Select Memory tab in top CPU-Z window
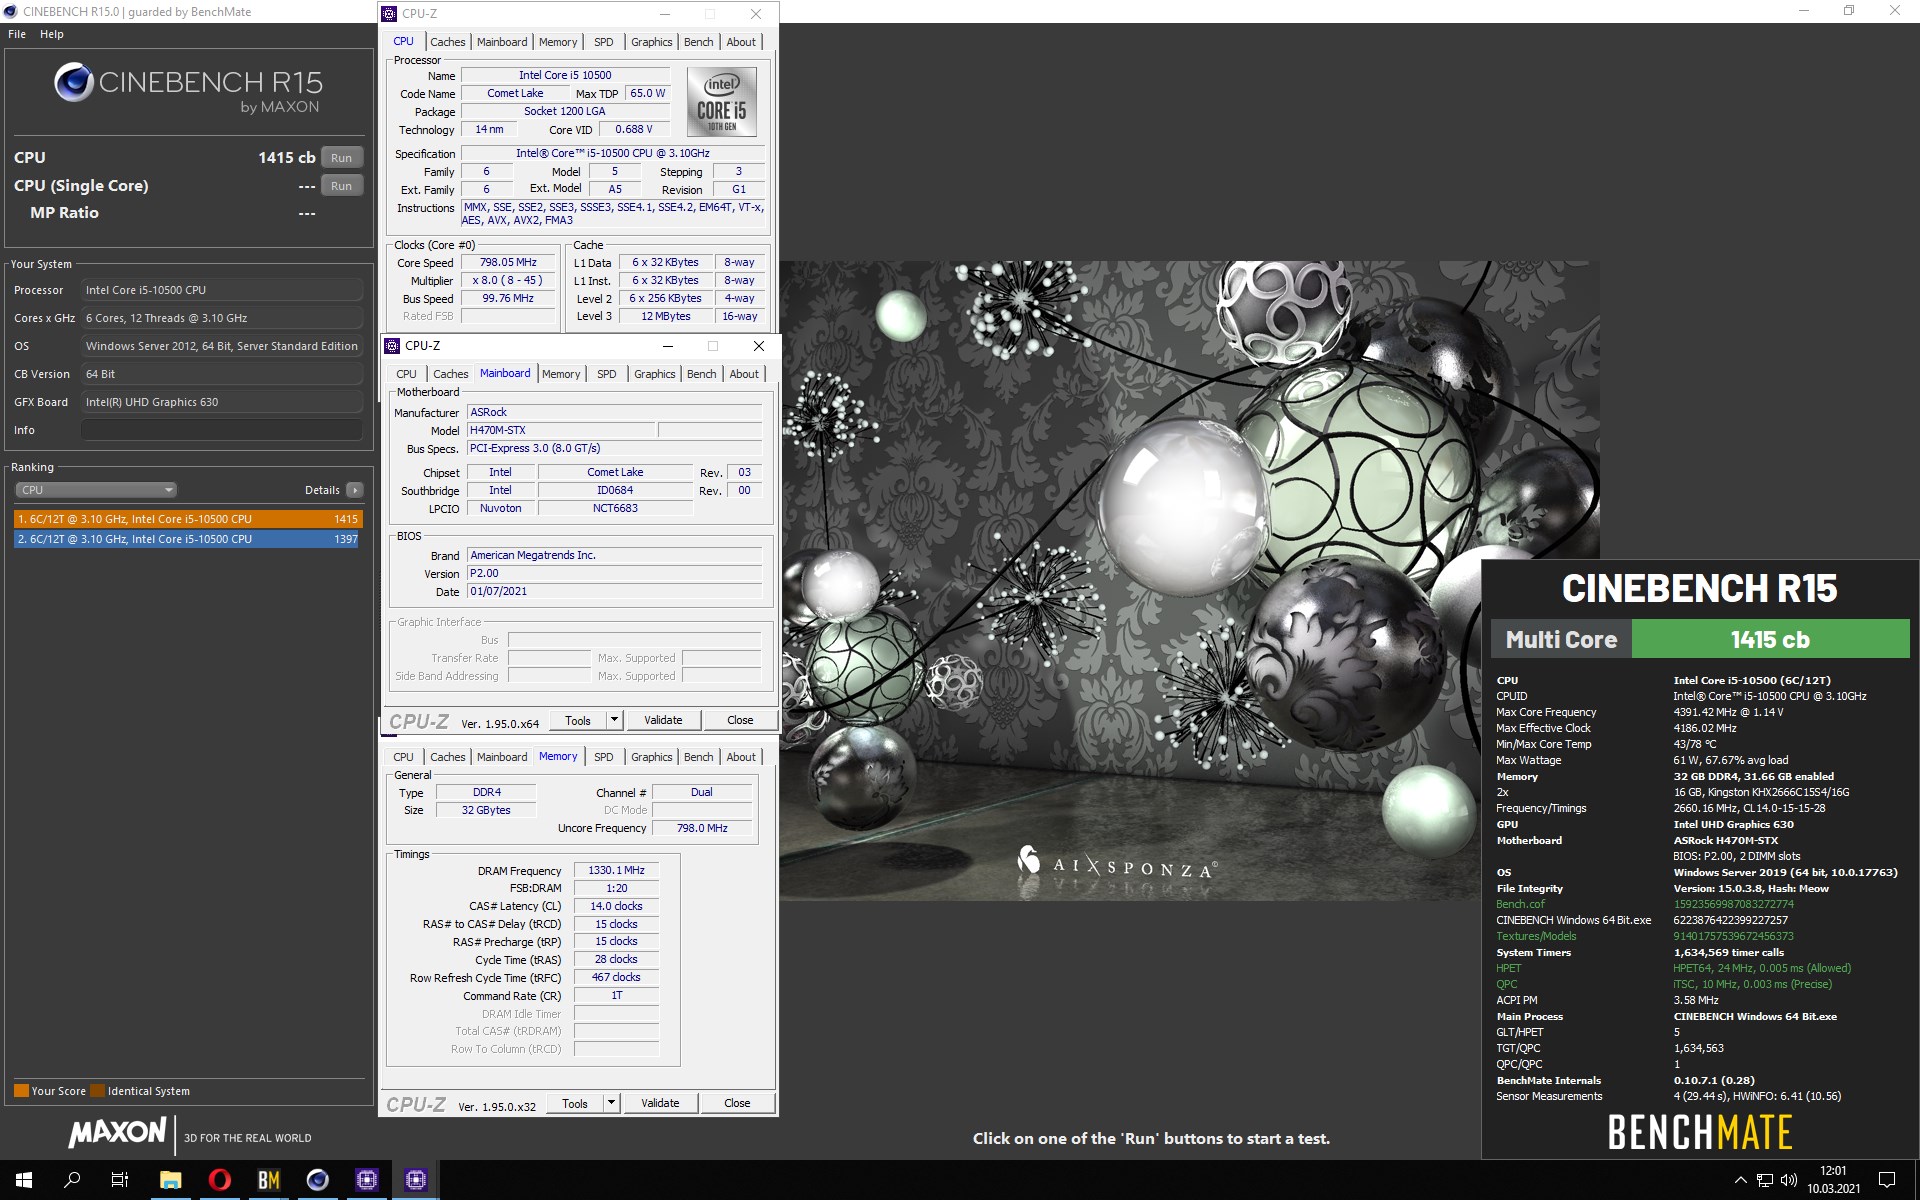 (557, 42)
